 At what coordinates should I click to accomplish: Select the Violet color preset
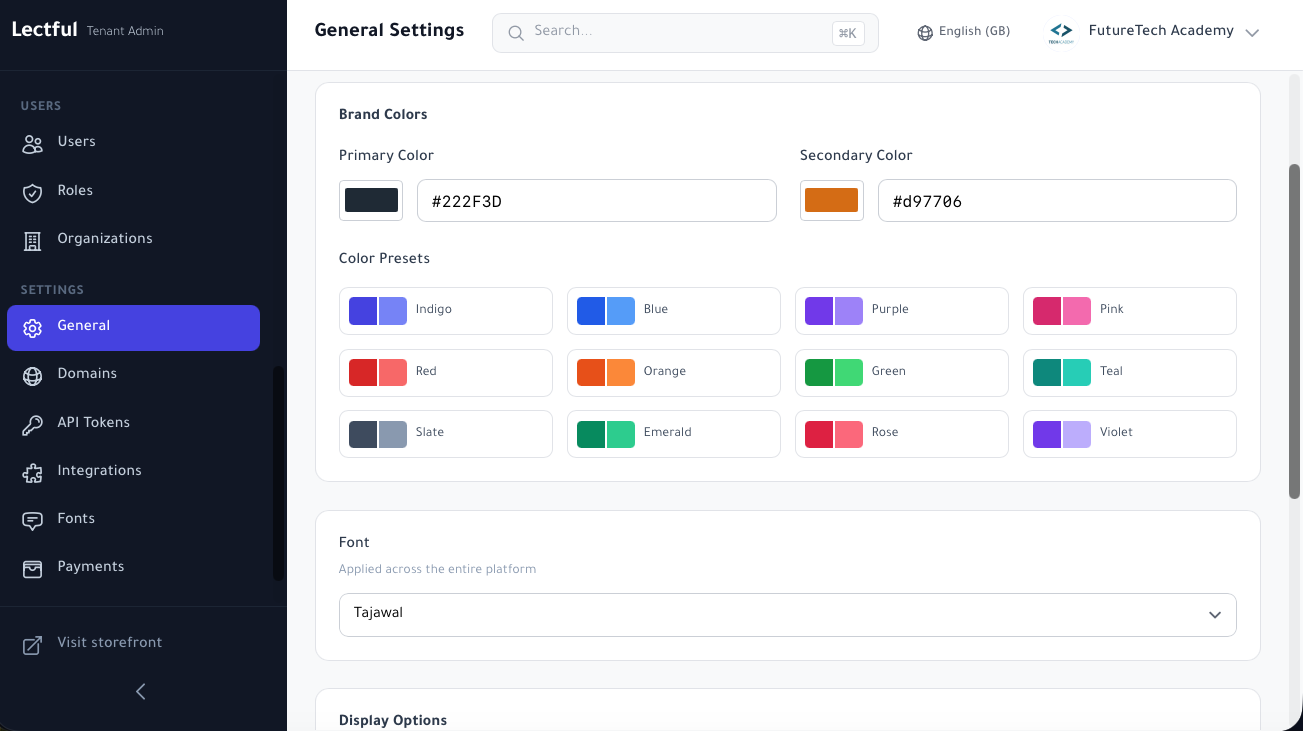[x=1130, y=433]
